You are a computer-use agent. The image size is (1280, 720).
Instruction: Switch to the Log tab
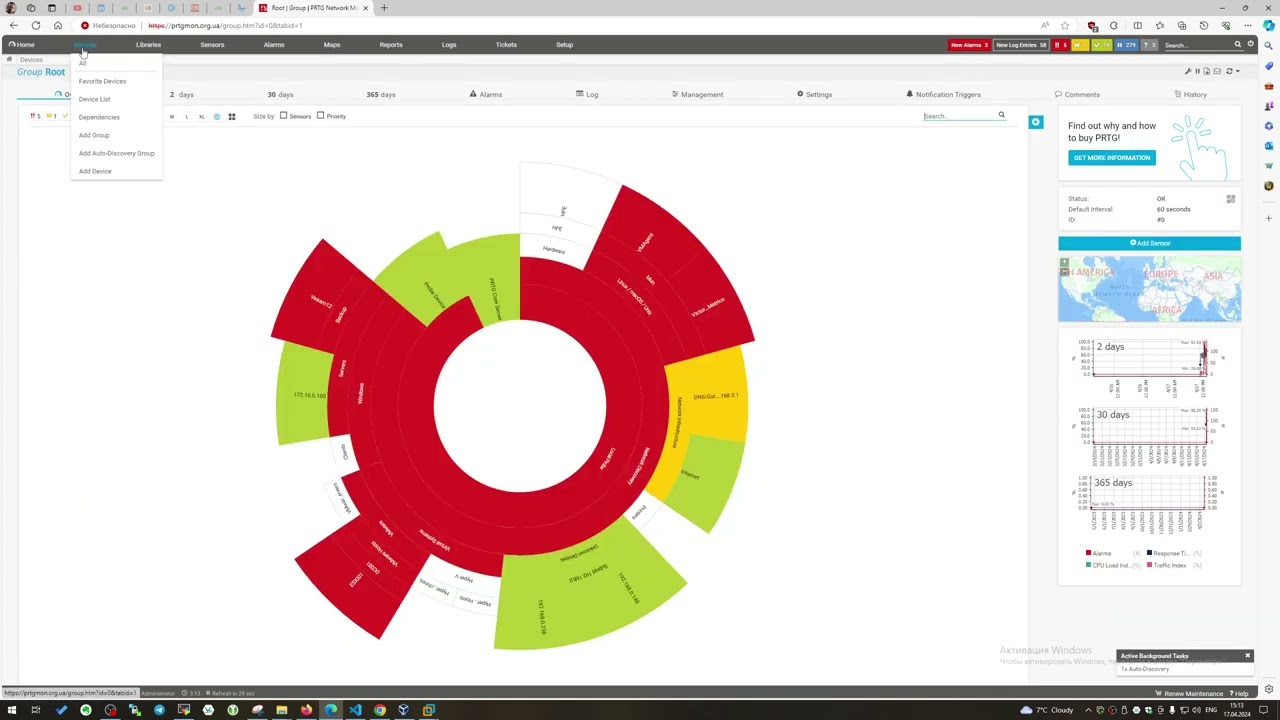[x=587, y=94]
